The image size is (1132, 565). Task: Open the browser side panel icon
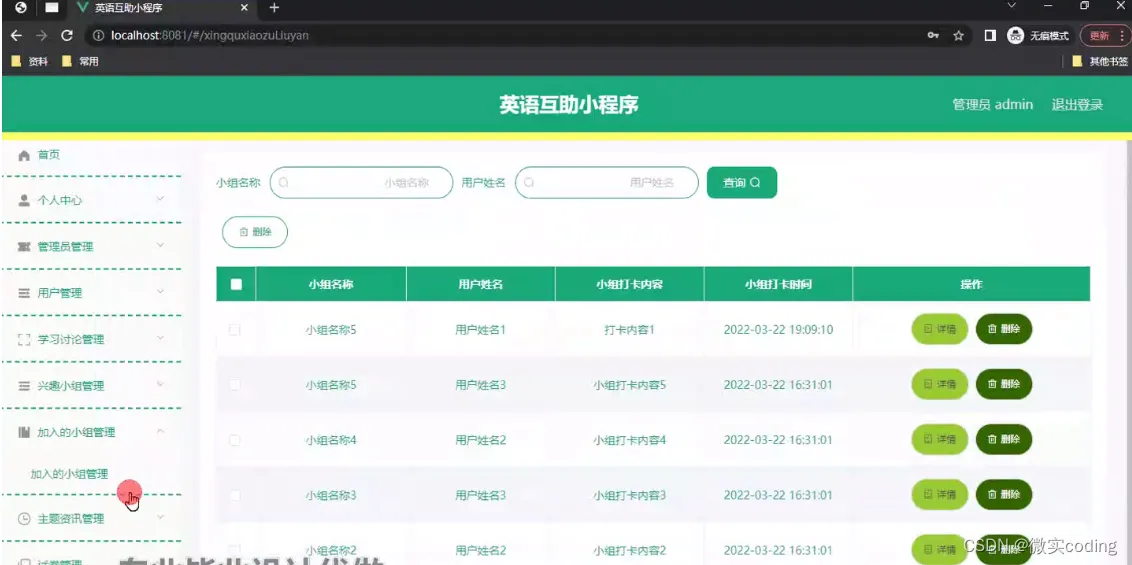pyautogui.click(x=990, y=35)
